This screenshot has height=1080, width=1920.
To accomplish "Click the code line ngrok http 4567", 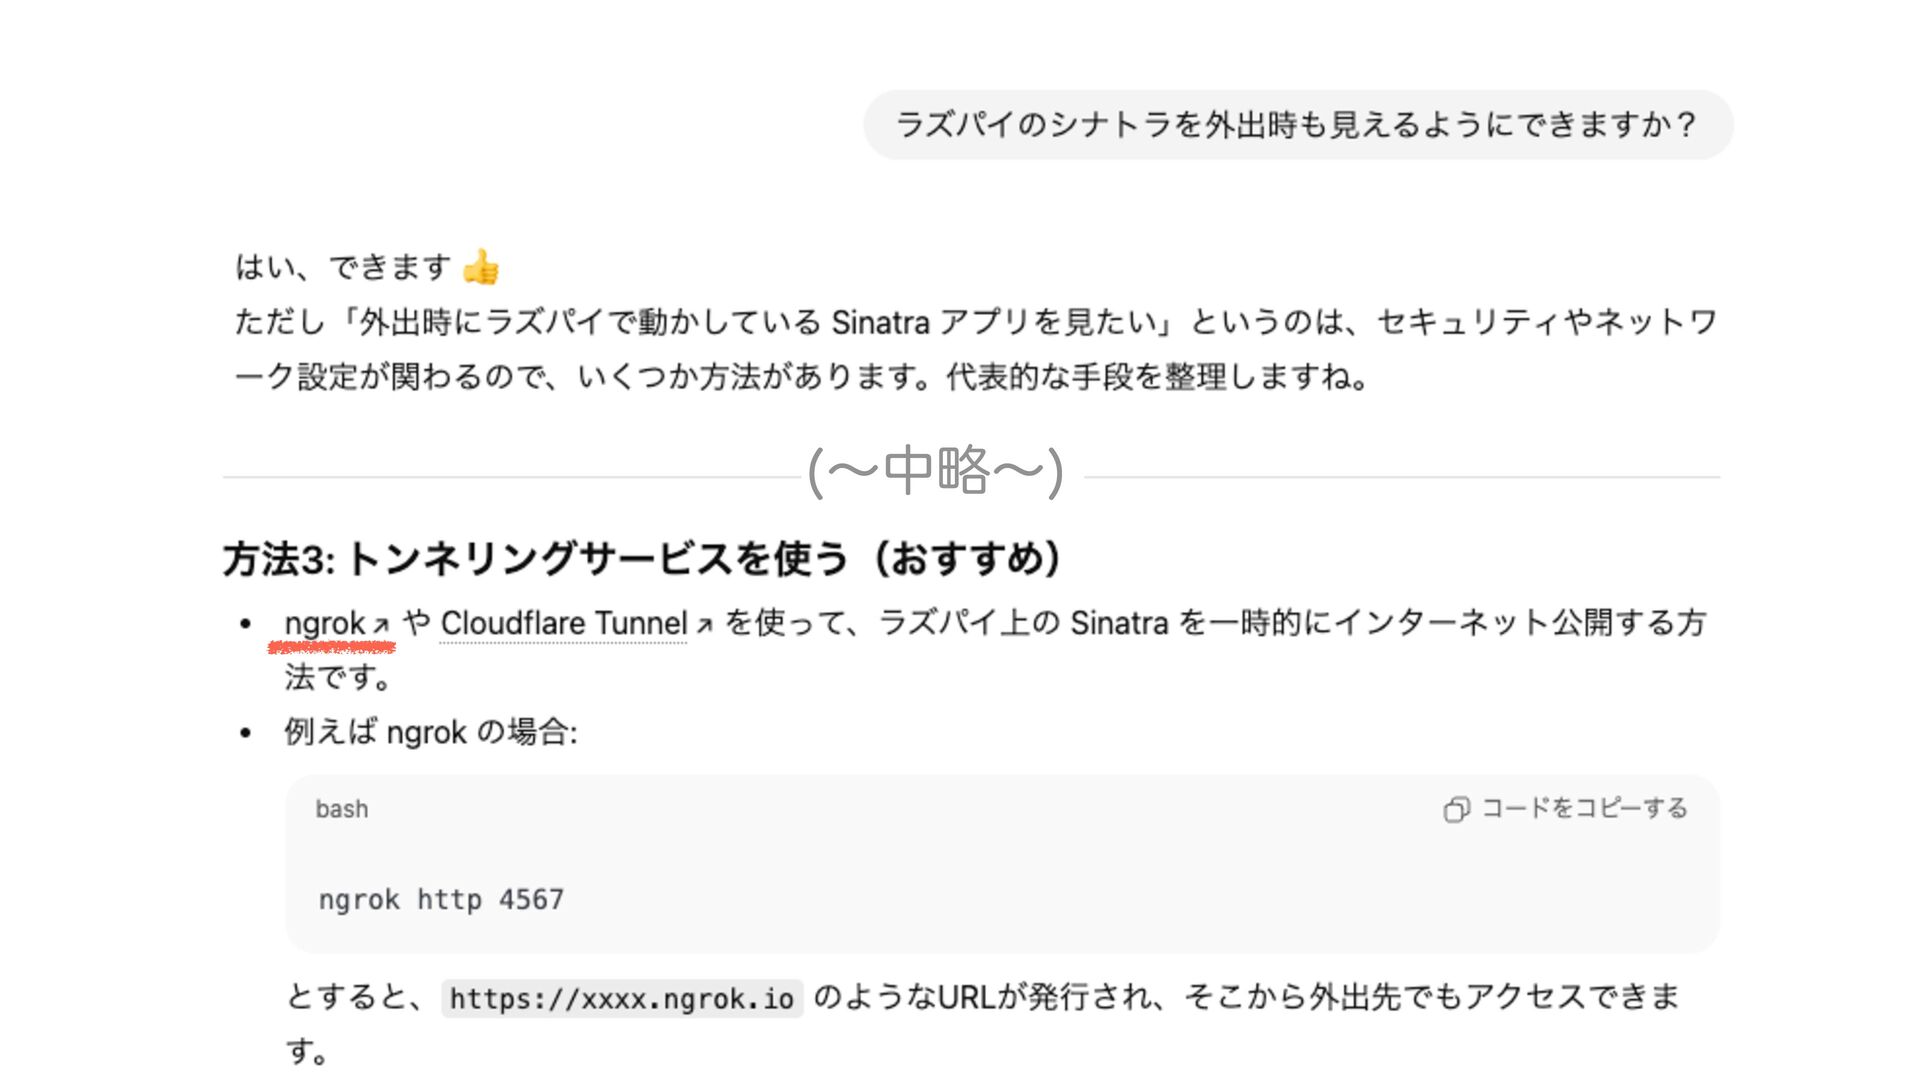I will click(441, 899).
